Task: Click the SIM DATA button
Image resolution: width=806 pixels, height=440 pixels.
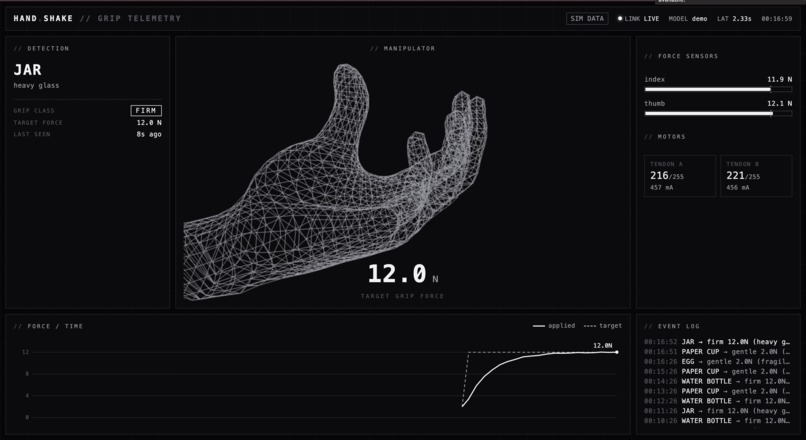Action: point(587,19)
